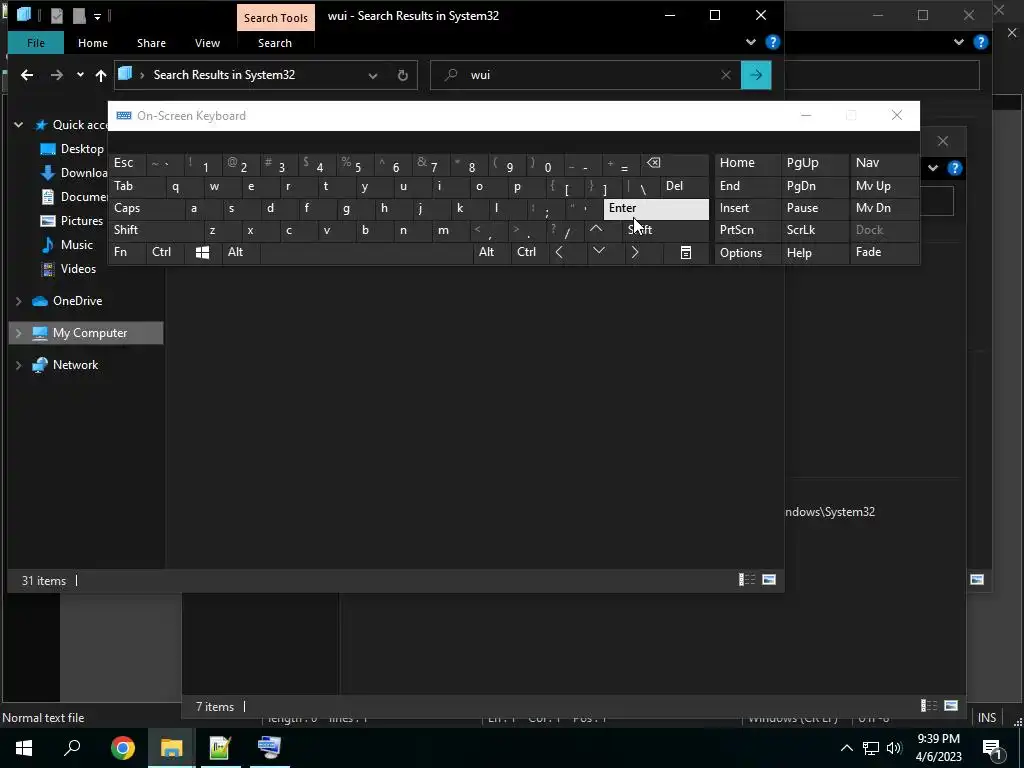Open File Explorer from the taskbar

coord(171,748)
